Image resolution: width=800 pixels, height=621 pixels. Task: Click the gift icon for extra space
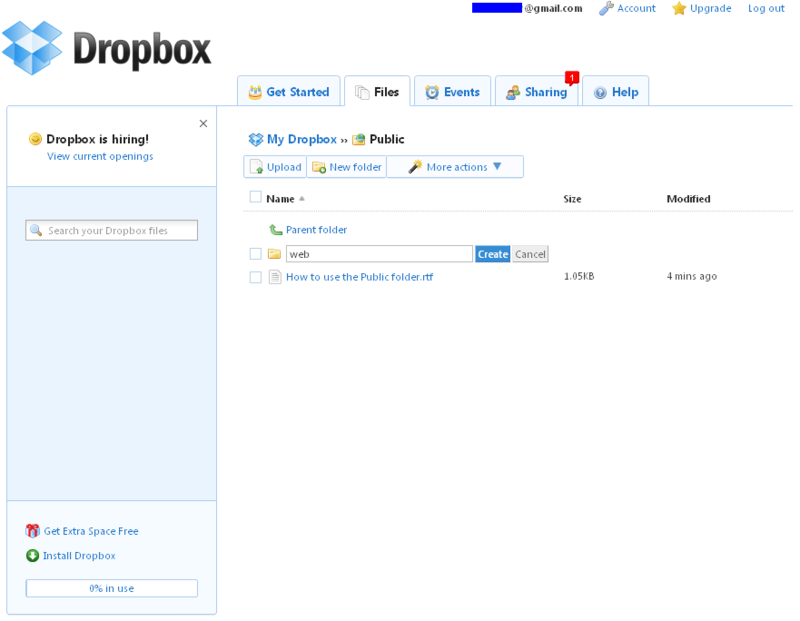pos(32,531)
